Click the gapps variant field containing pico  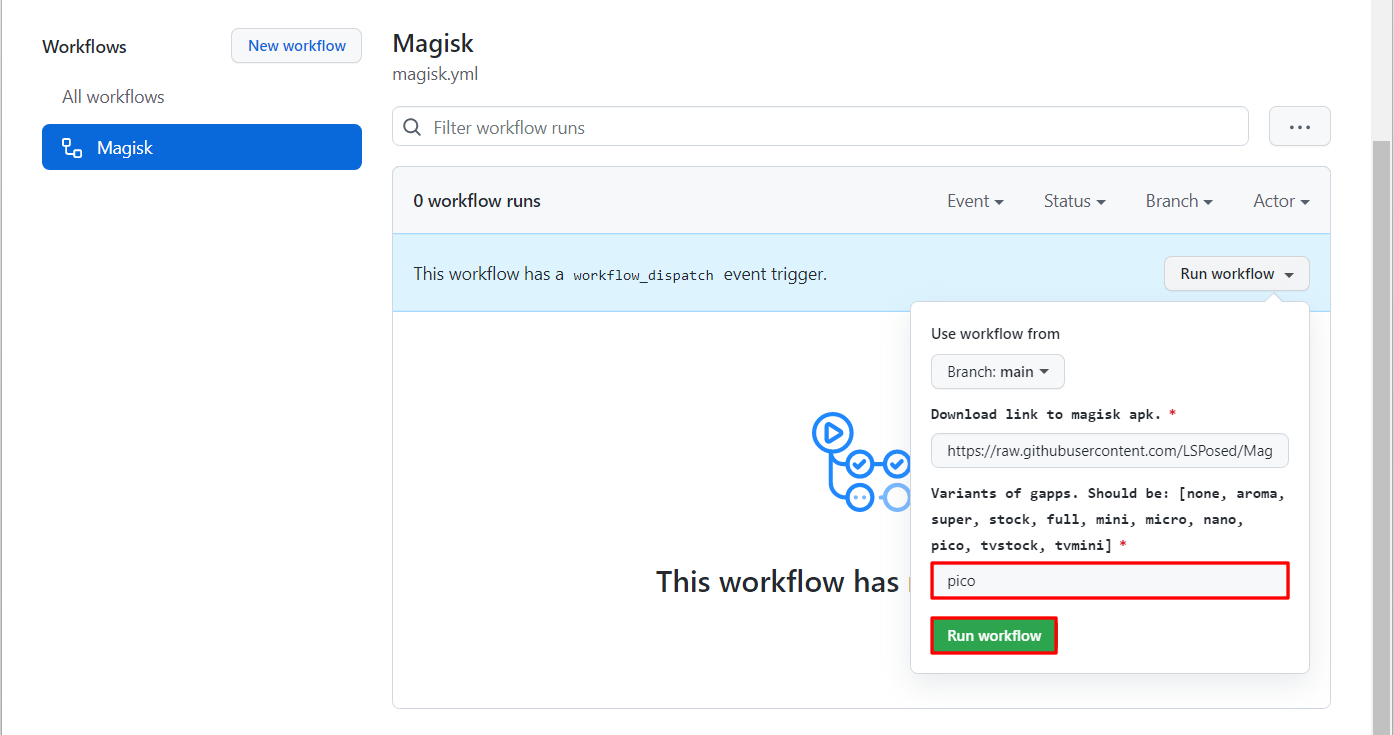pyautogui.click(x=1110, y=581)
